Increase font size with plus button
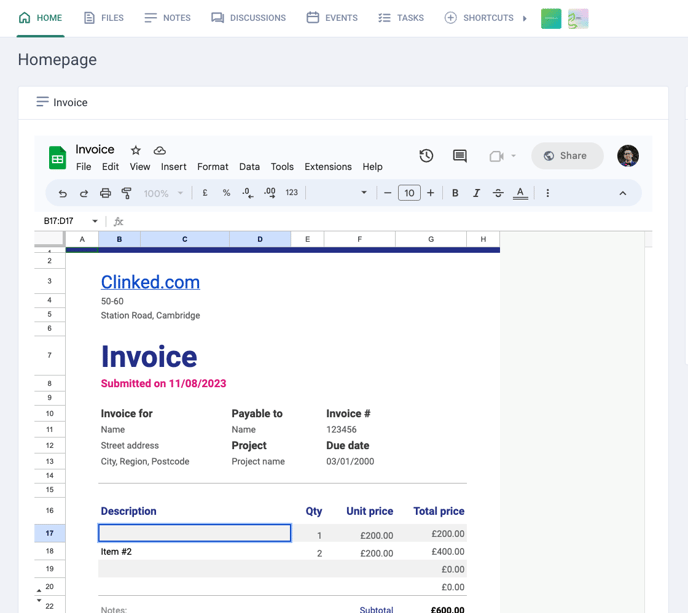 tap(430, 193)
